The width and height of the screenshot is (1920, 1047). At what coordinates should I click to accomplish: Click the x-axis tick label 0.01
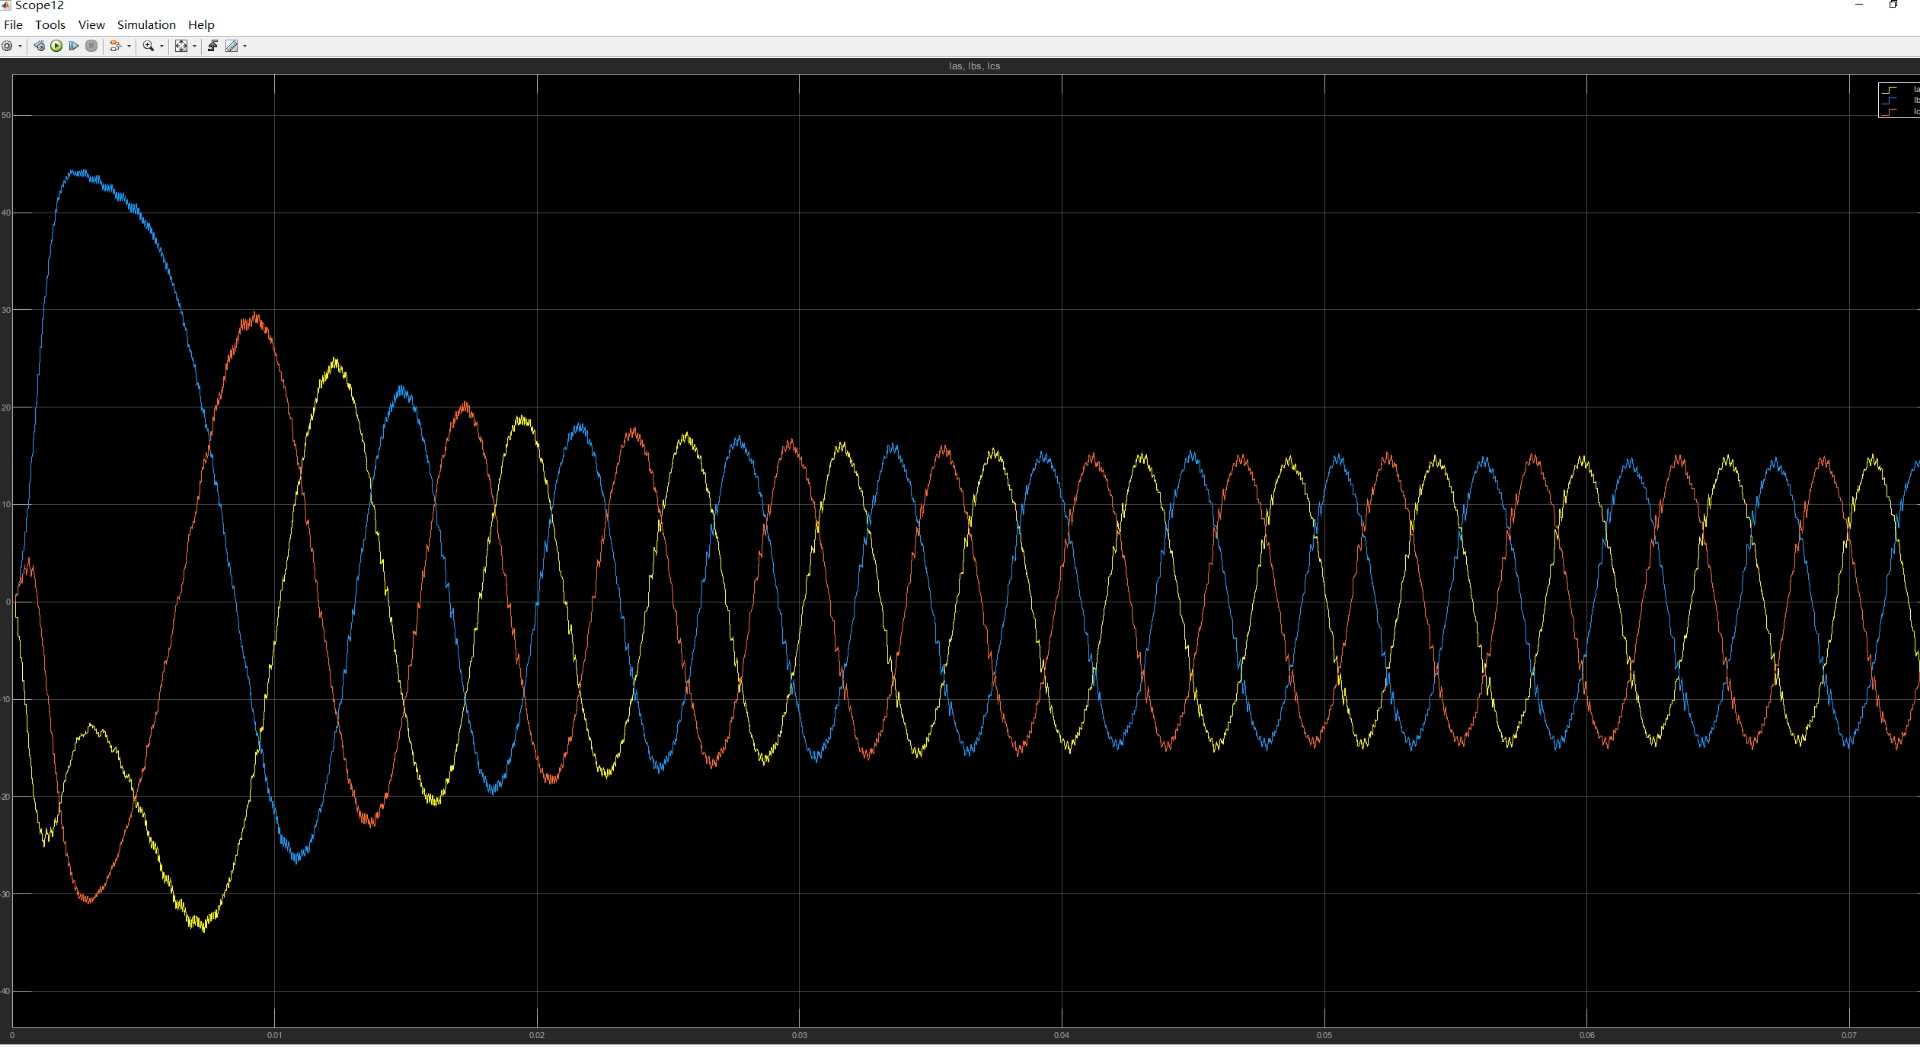[274, 1035]
